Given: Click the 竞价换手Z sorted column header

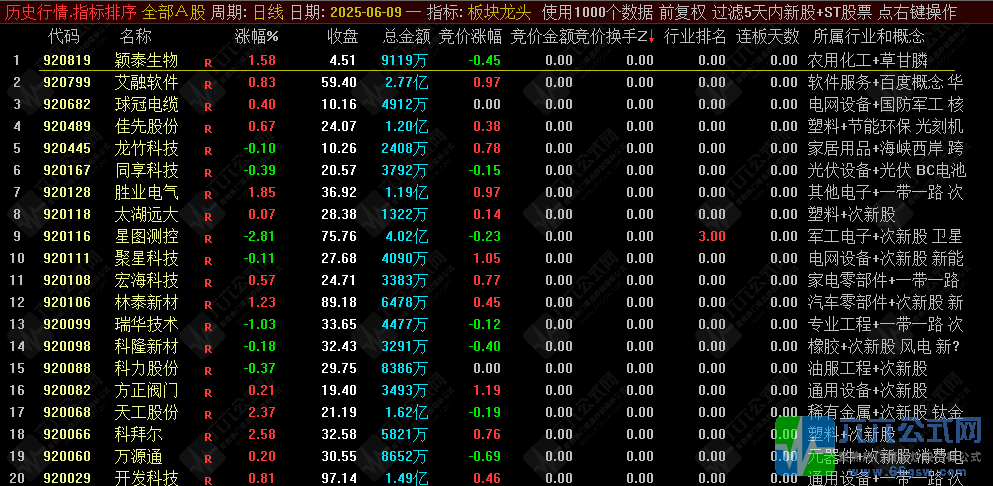Looking at the screenshot, I should coord(614,37).
